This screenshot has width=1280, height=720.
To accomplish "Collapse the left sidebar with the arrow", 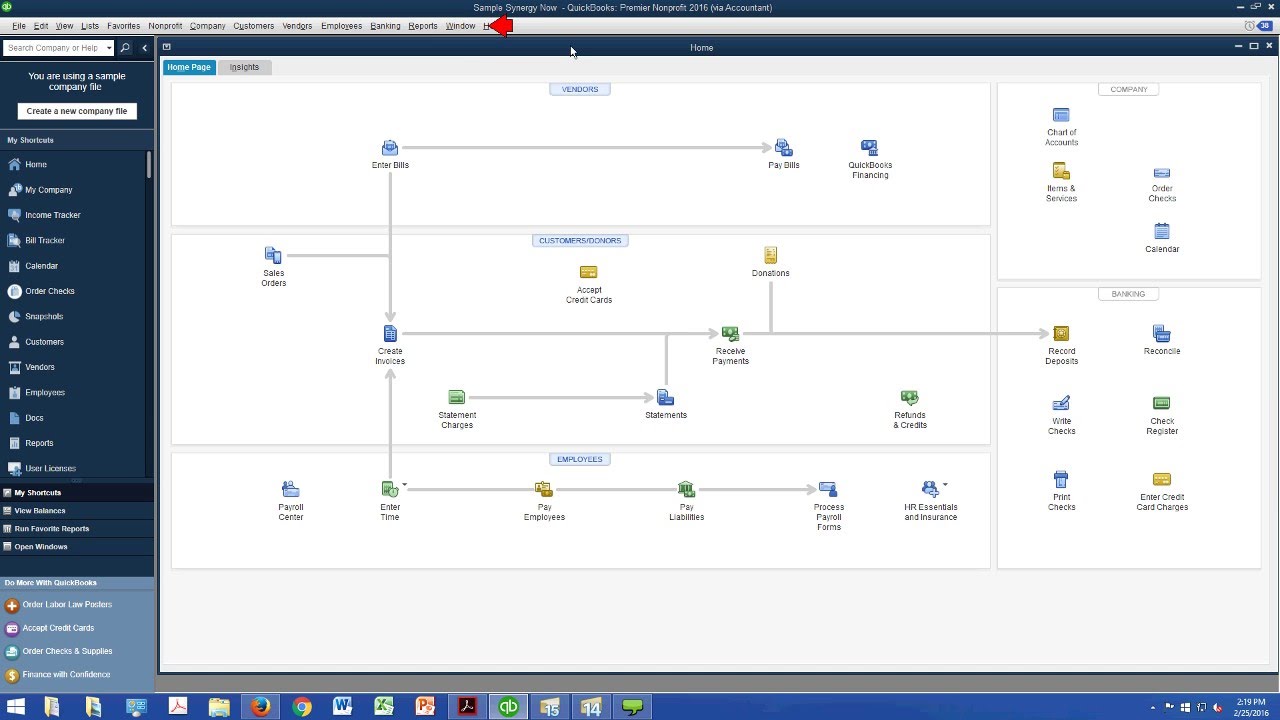I will pyautogui.click(x=144, y=48).
